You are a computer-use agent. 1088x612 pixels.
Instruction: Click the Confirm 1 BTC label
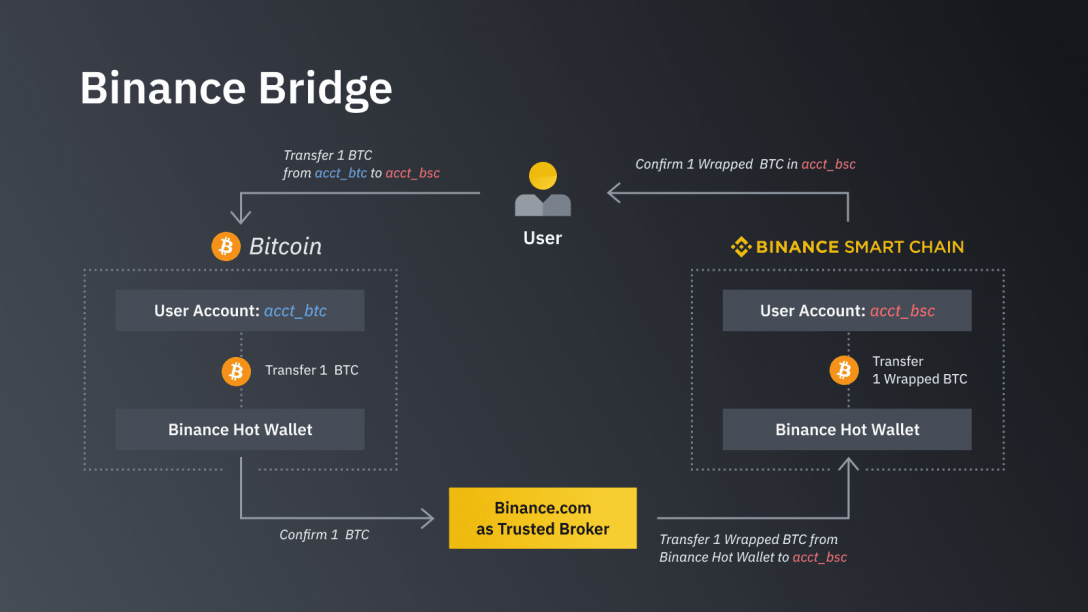point(324,535)
